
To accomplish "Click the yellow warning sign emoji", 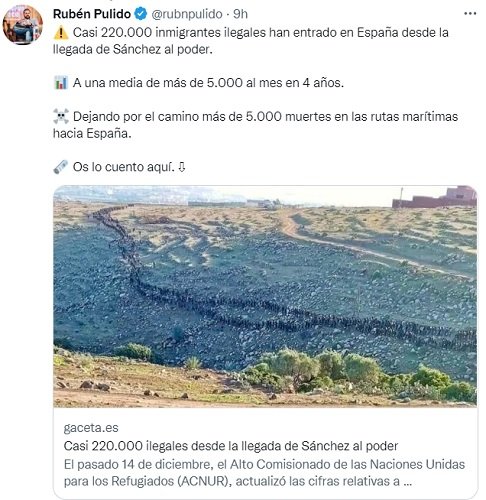I will click(61, 33).
